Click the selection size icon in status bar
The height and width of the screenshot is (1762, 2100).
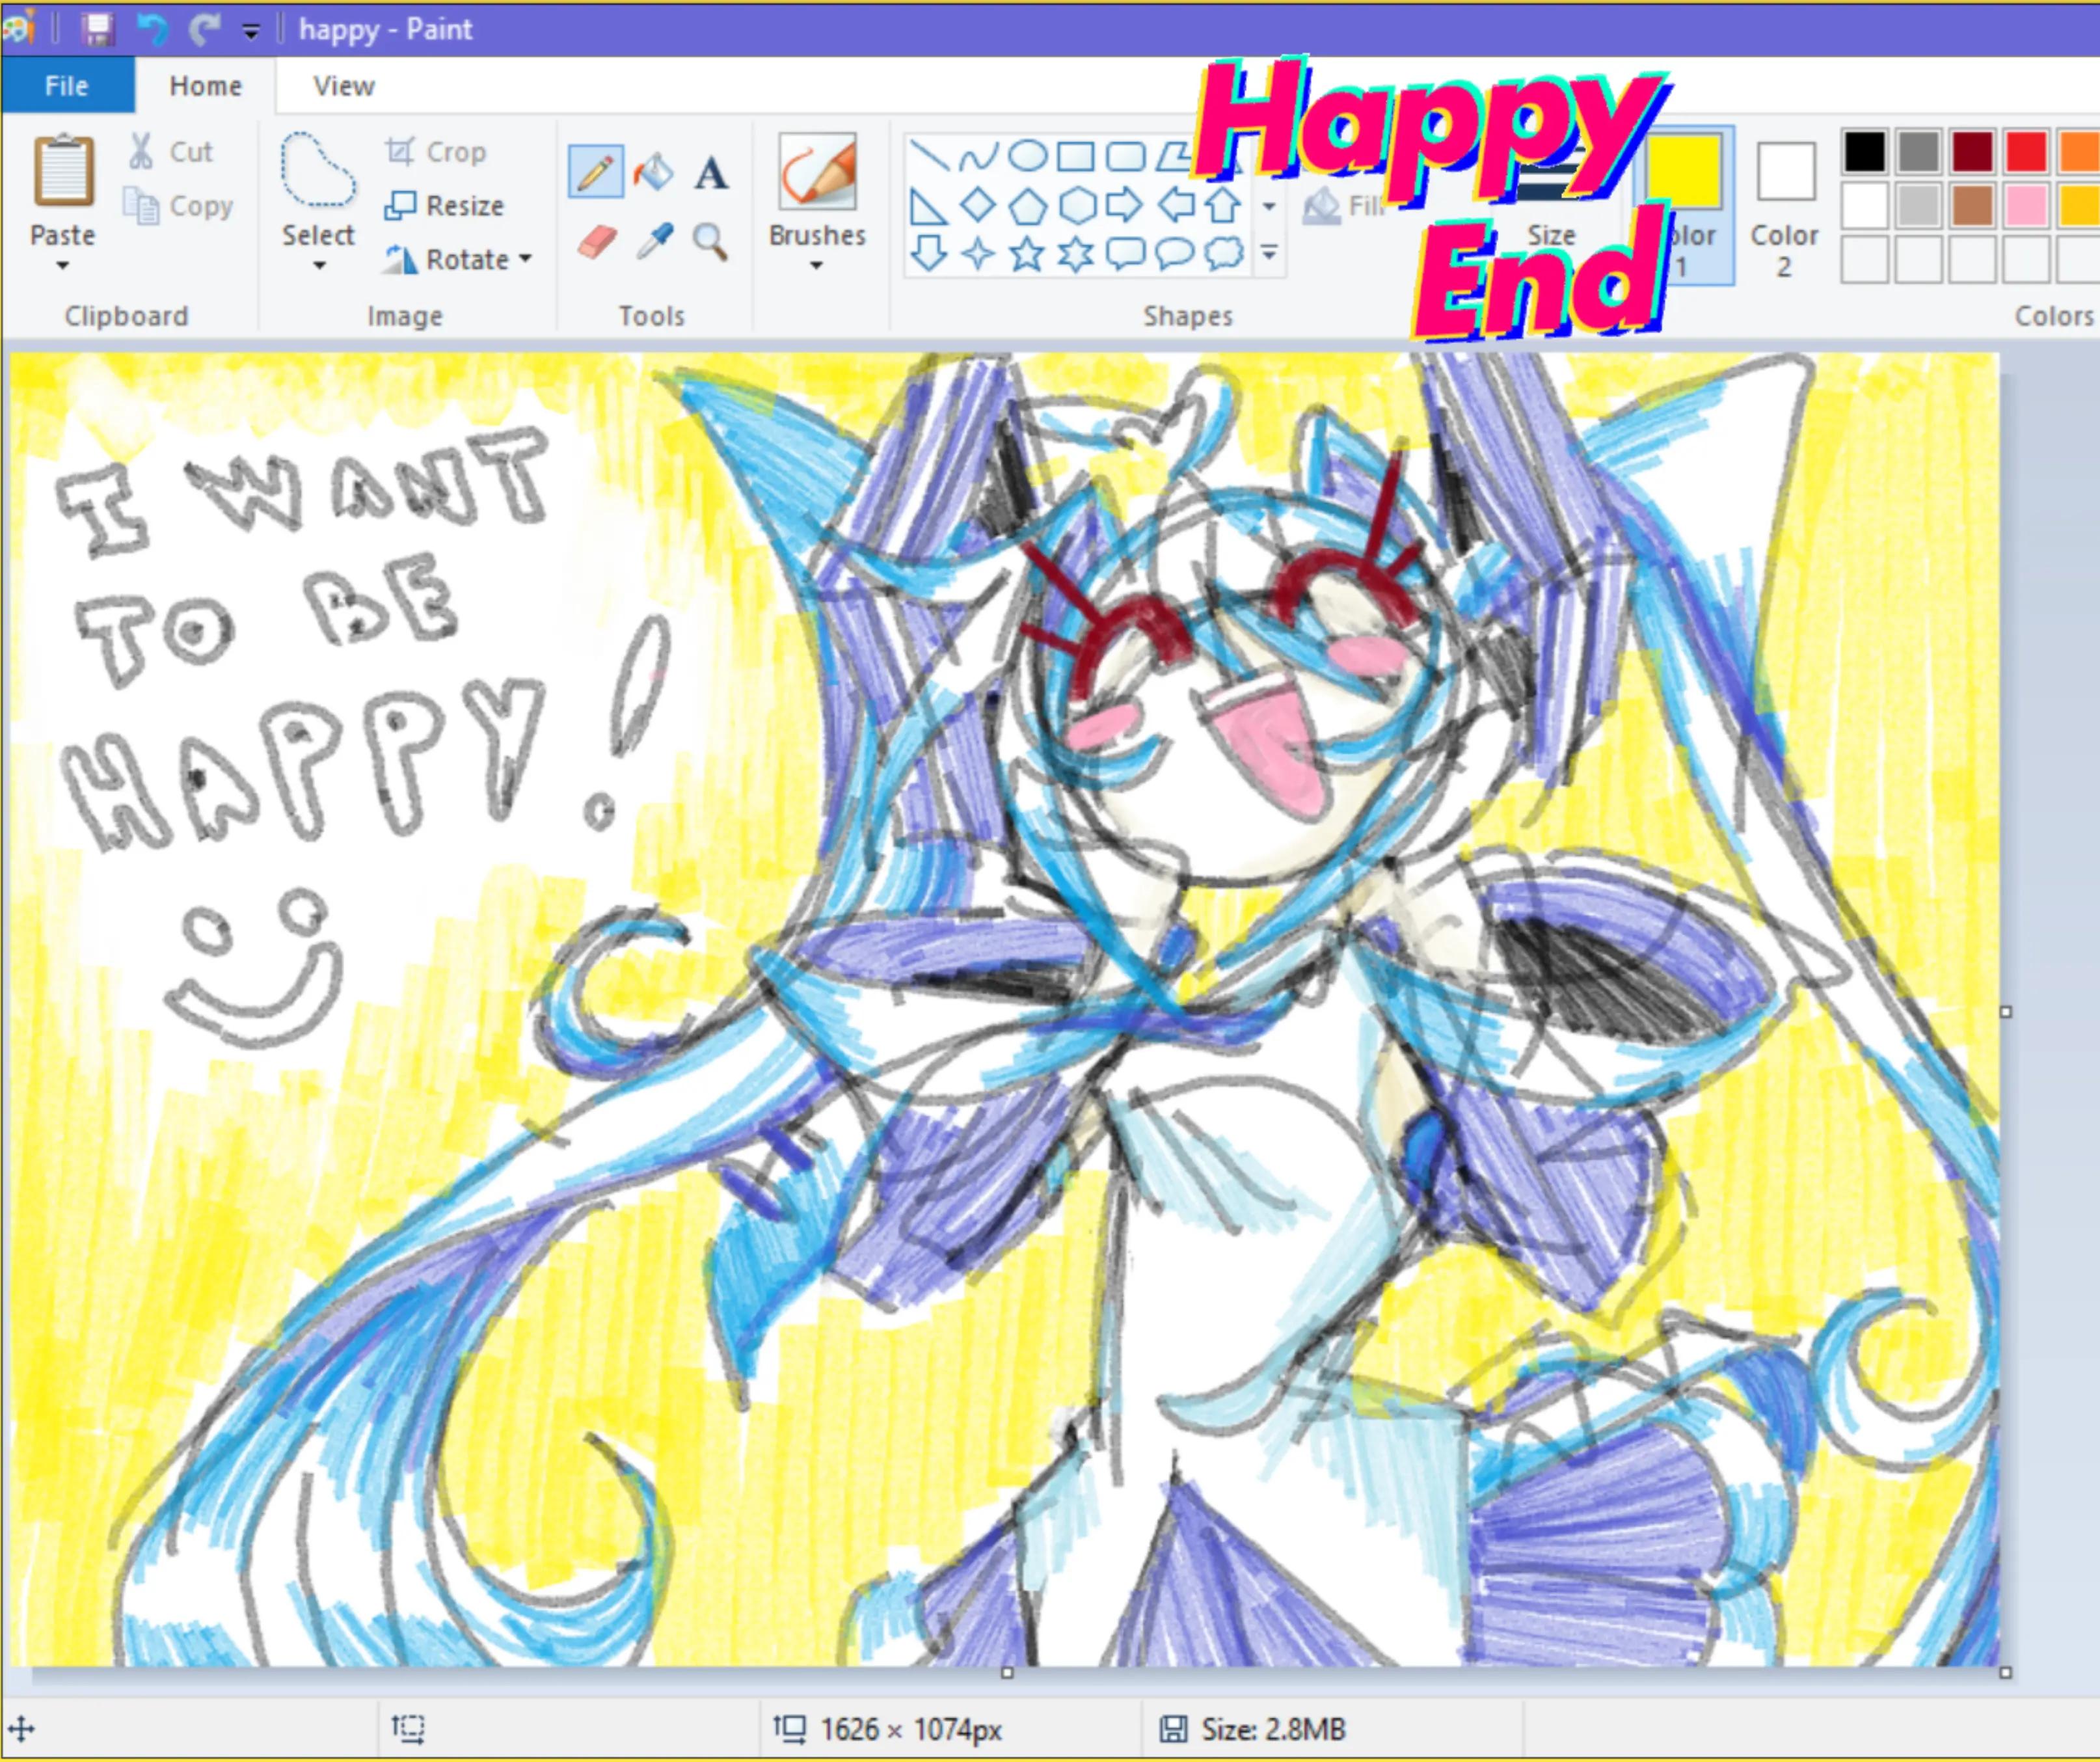click(408, 1728)
